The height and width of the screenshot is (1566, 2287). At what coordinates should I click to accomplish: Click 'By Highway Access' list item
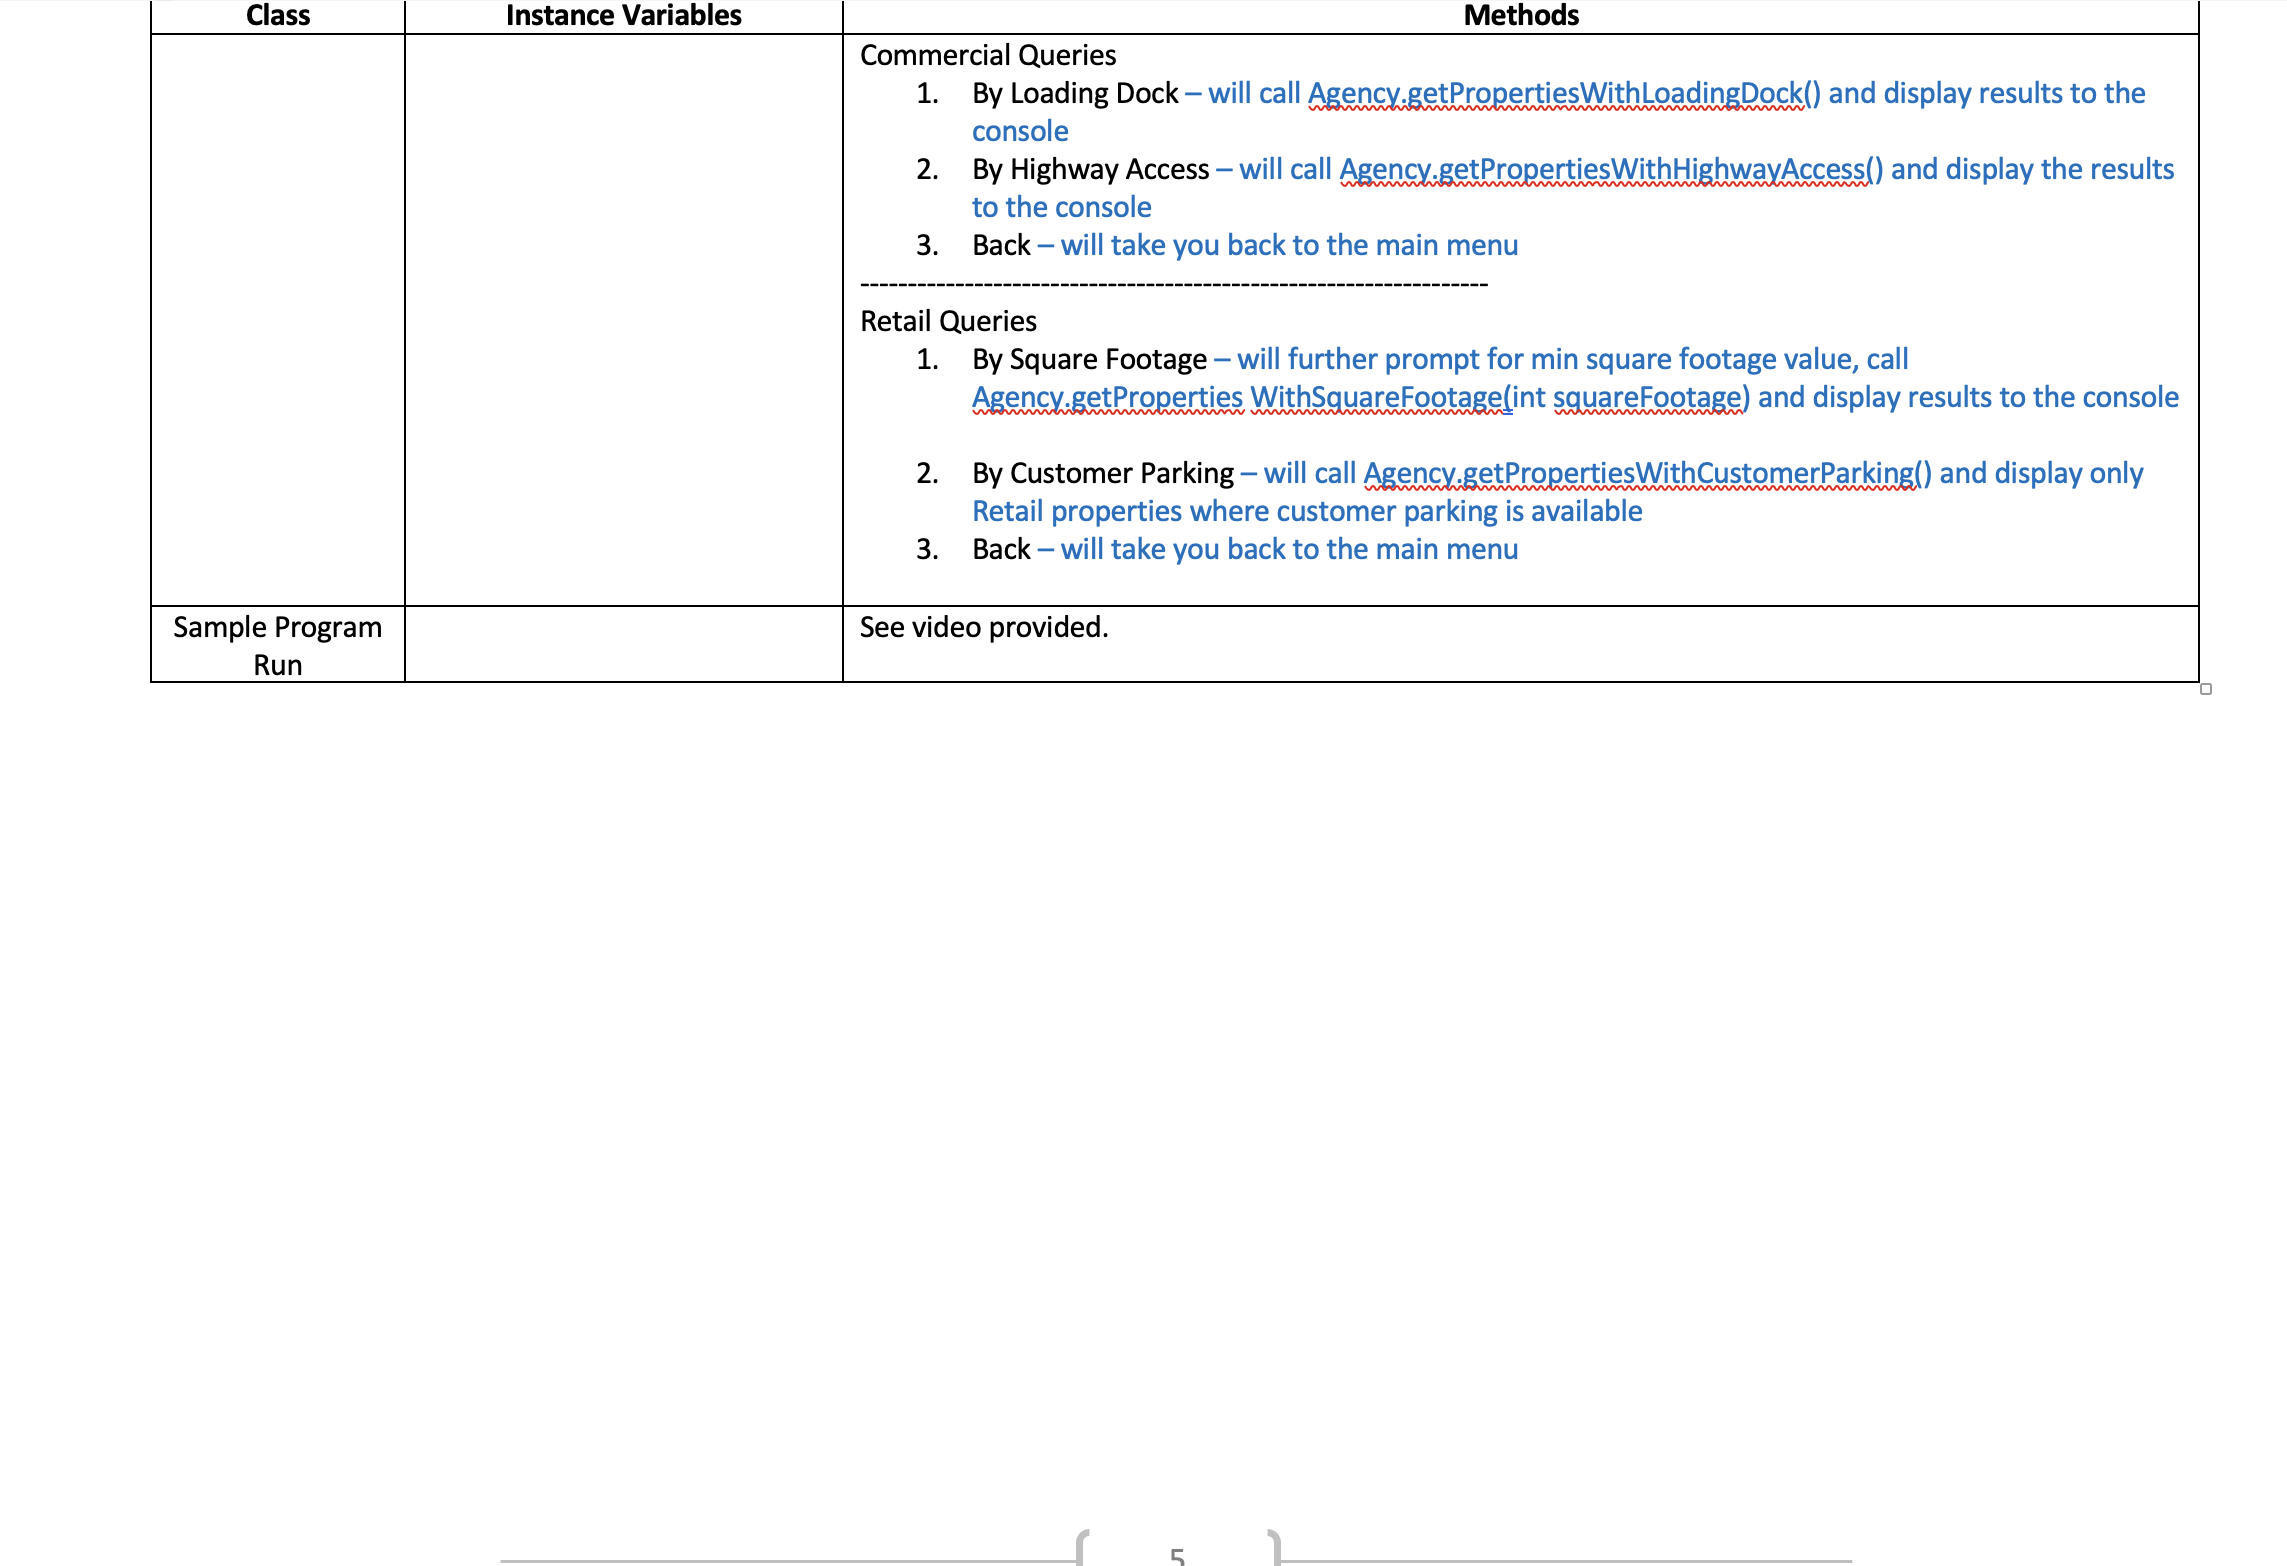1090,169
